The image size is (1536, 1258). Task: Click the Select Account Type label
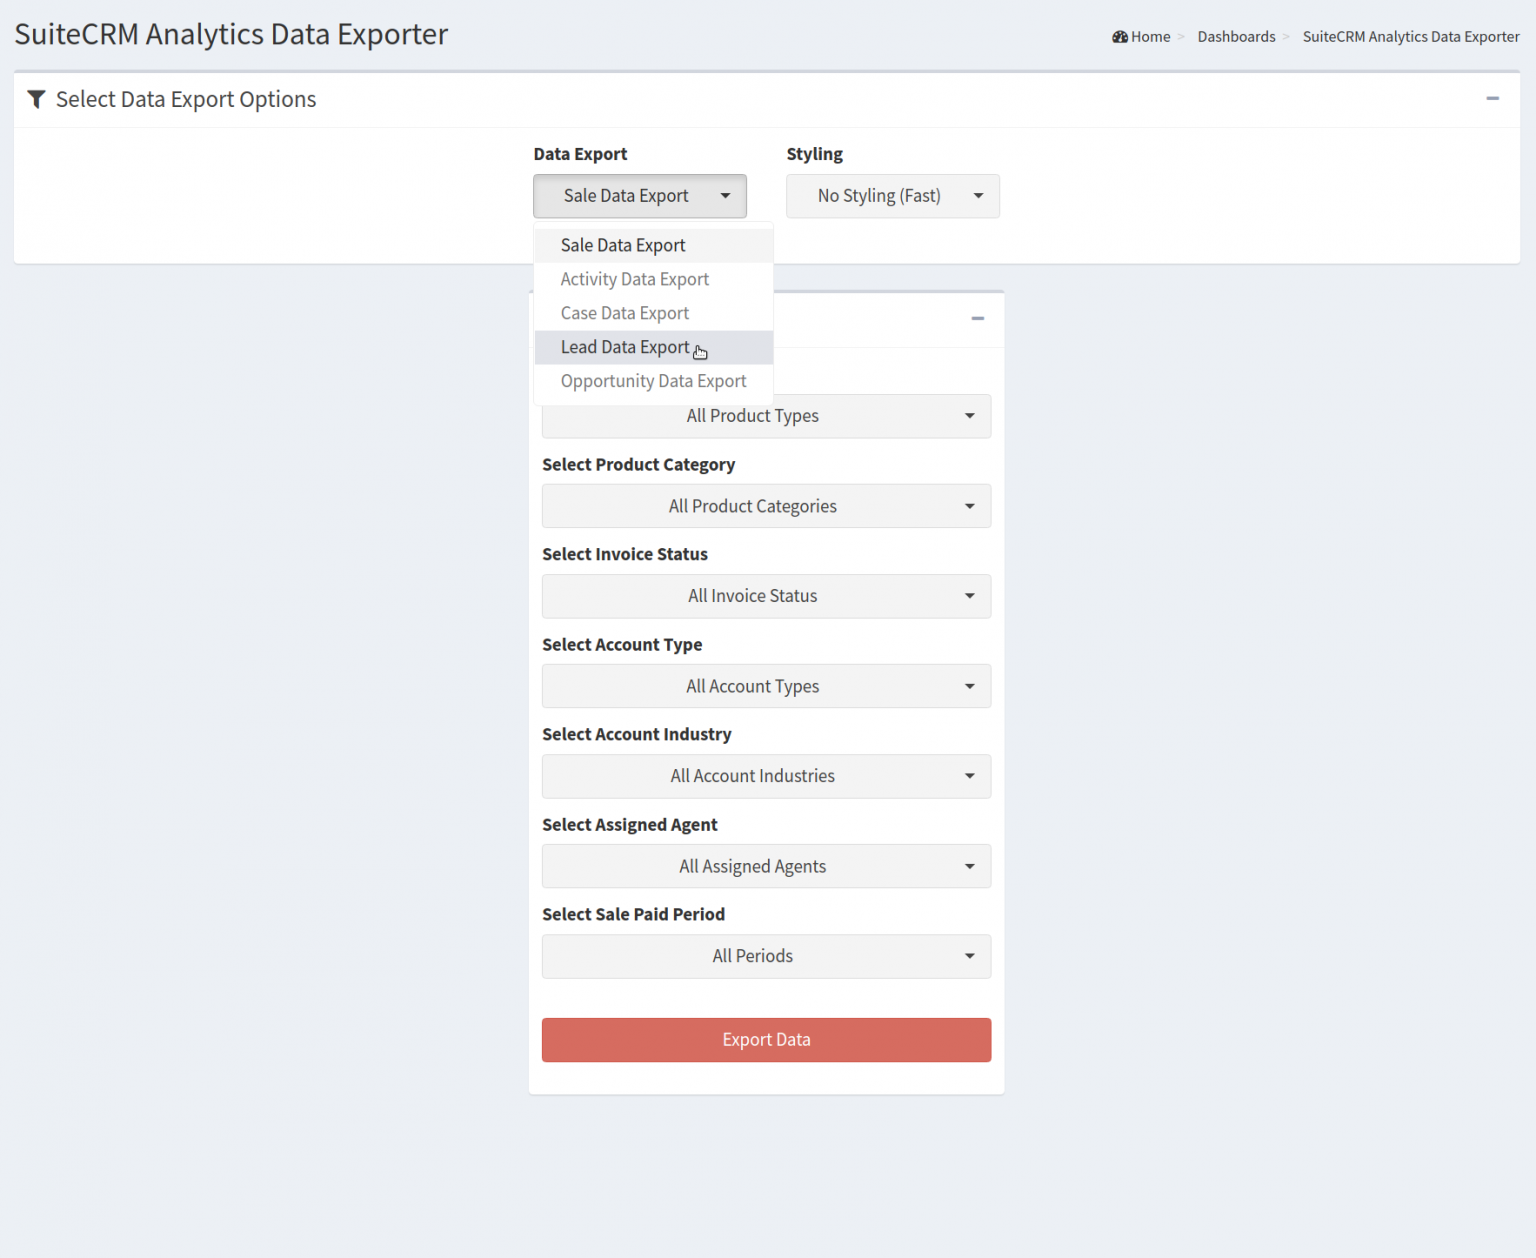[x=622, y=644]
